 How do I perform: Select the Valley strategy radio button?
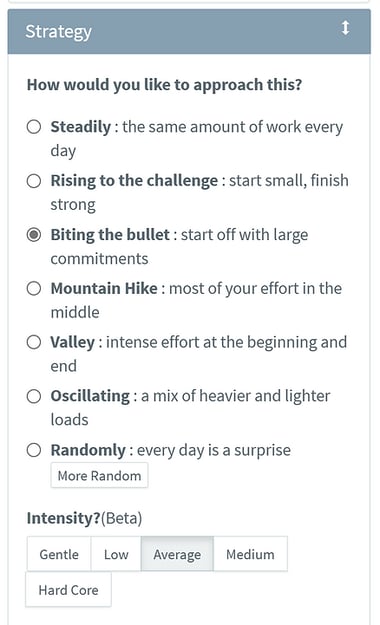click(34, 342)
